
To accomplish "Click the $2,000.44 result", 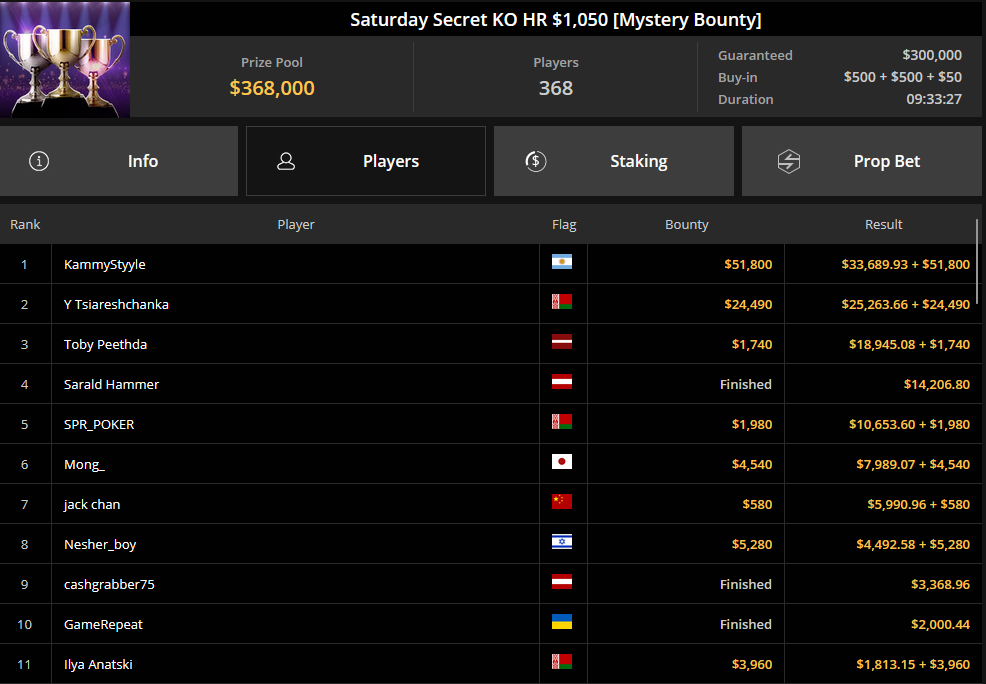I will [940, 624].
